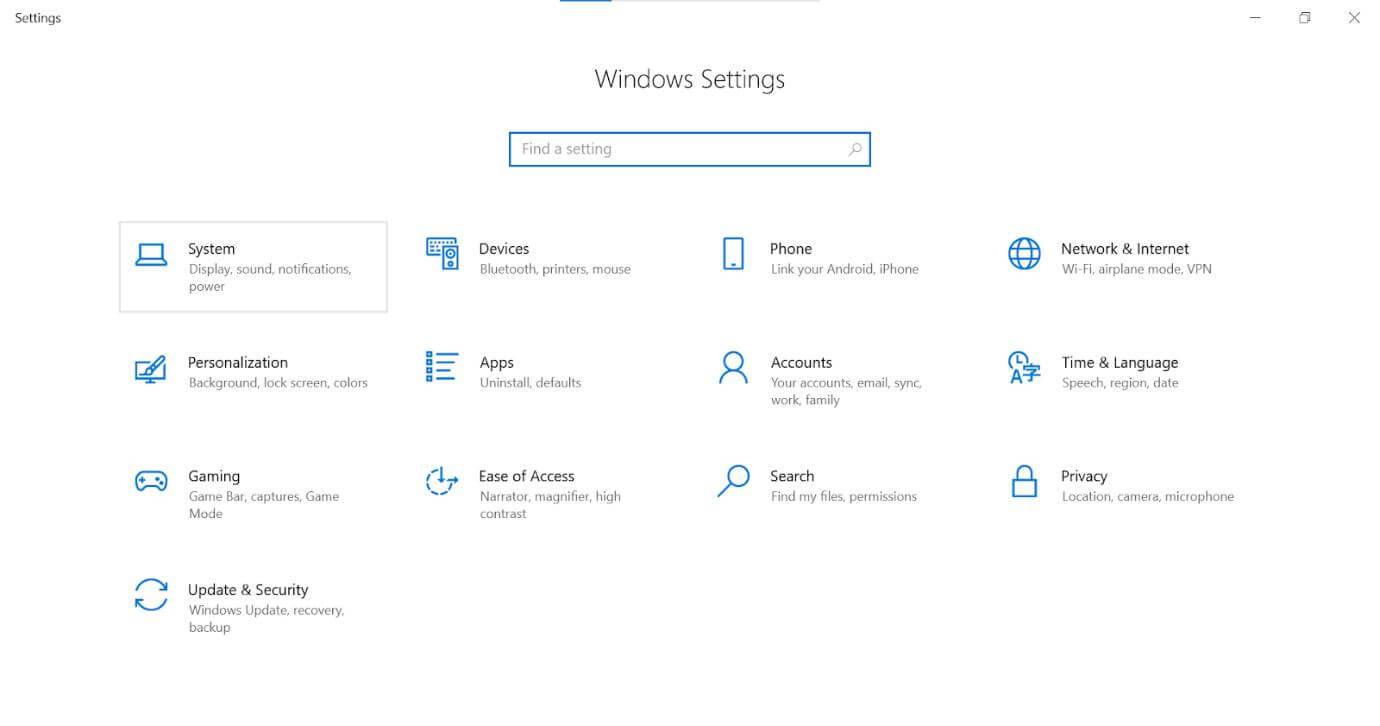Click the "Location, camera, microphone" text

point(1148,496)
